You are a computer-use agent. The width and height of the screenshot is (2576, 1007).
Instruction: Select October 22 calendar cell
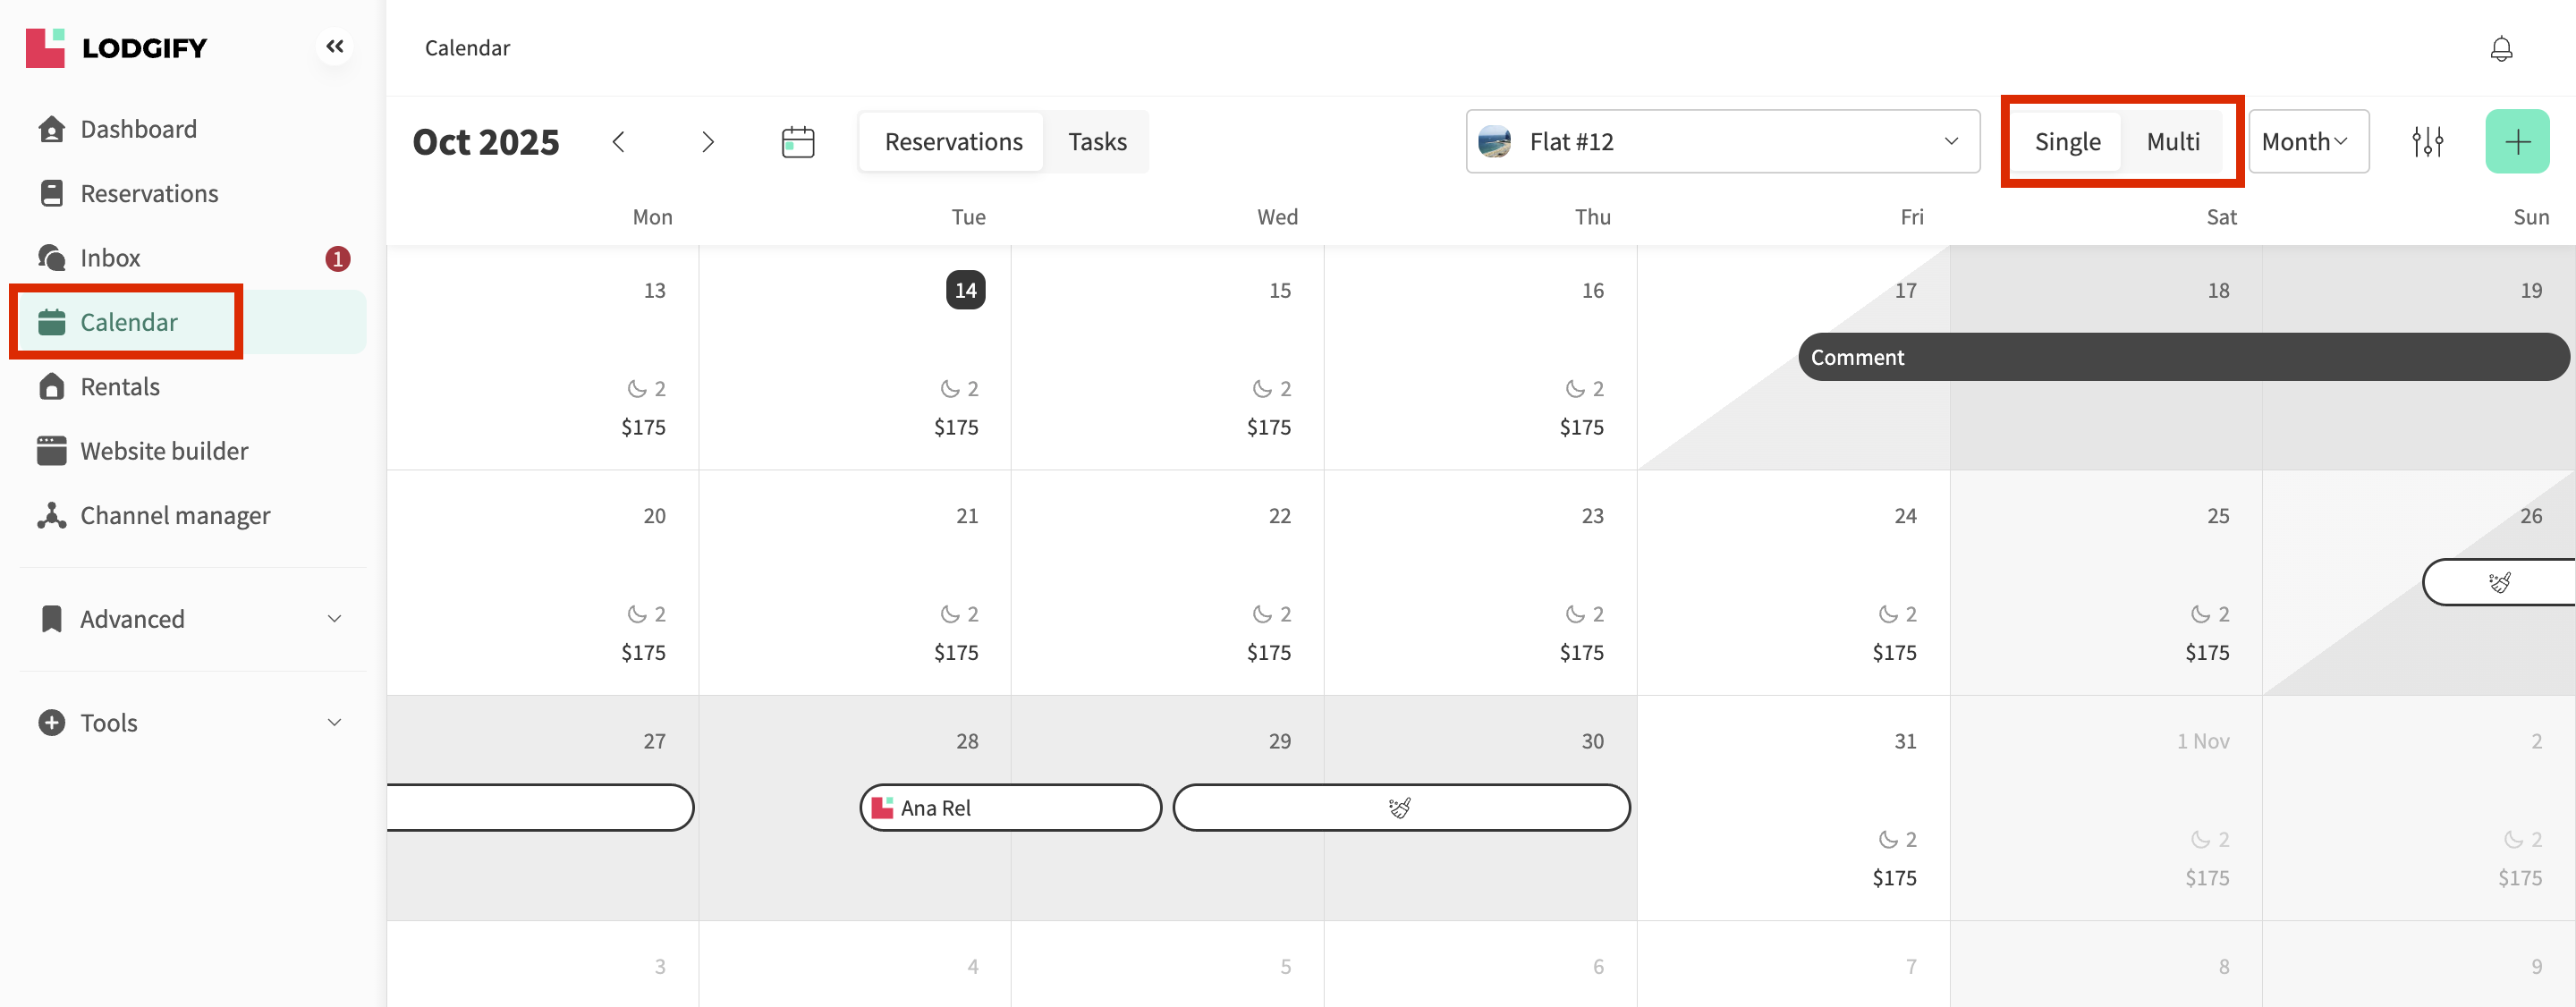[x=1167, y=580]
